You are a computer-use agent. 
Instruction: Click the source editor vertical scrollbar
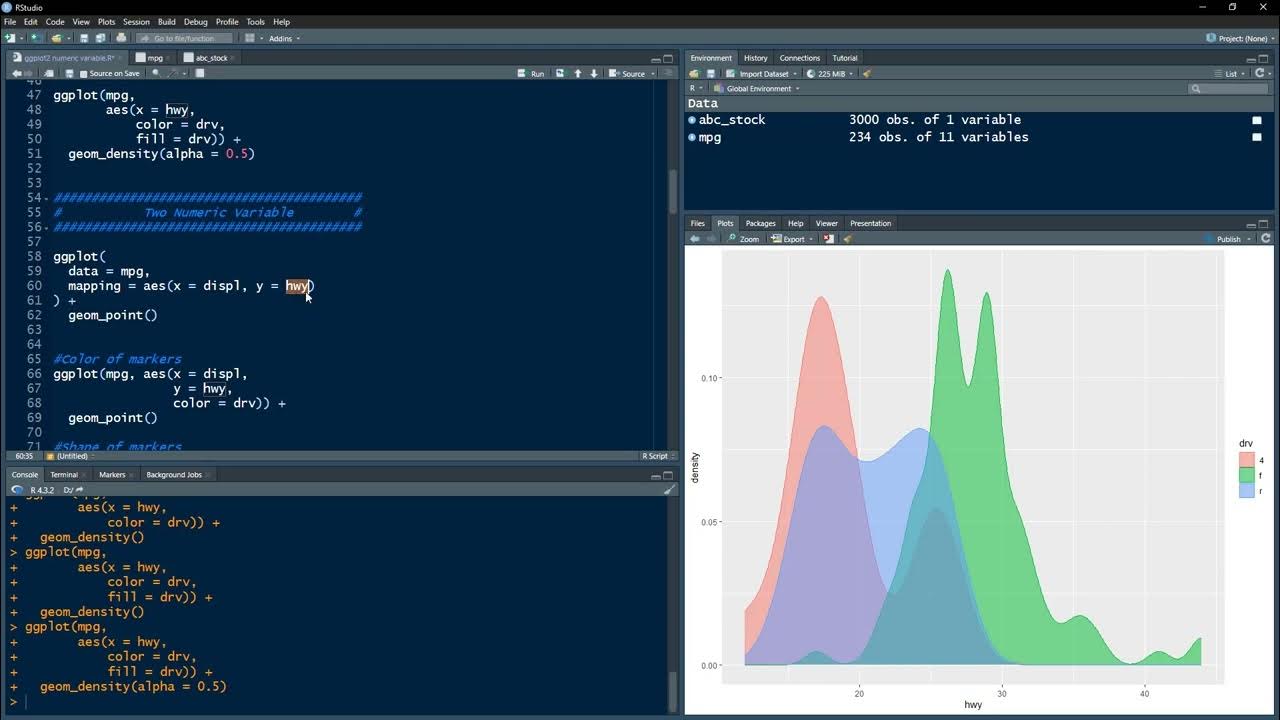672,190
